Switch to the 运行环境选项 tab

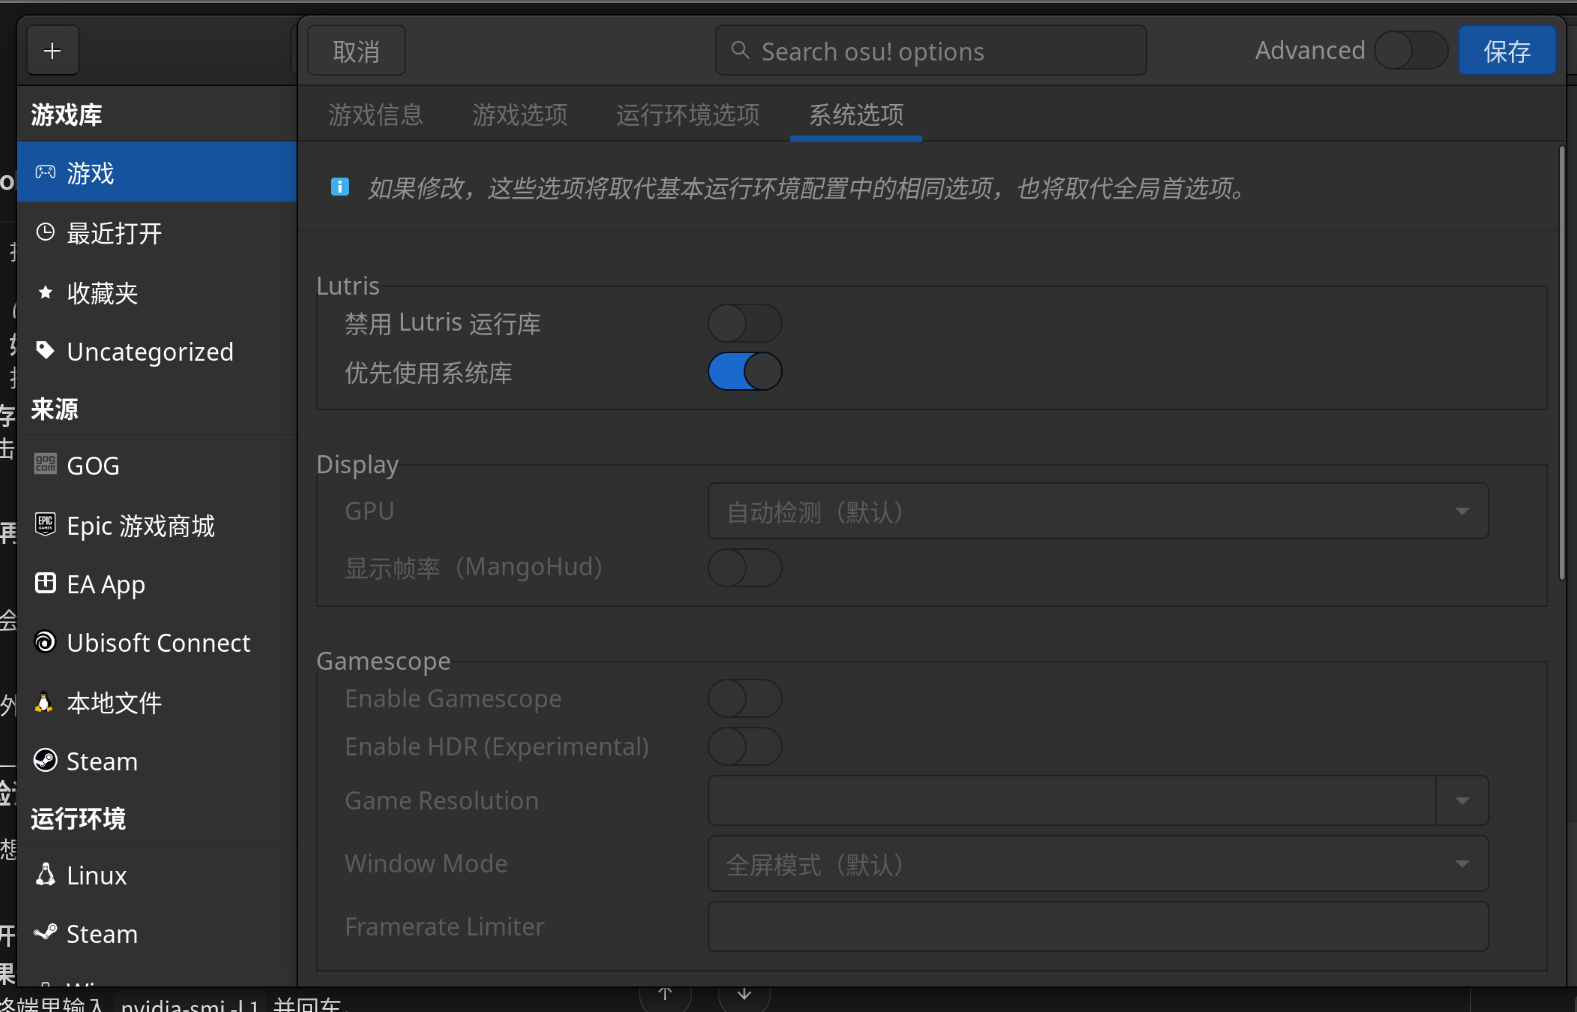point(687,115)
